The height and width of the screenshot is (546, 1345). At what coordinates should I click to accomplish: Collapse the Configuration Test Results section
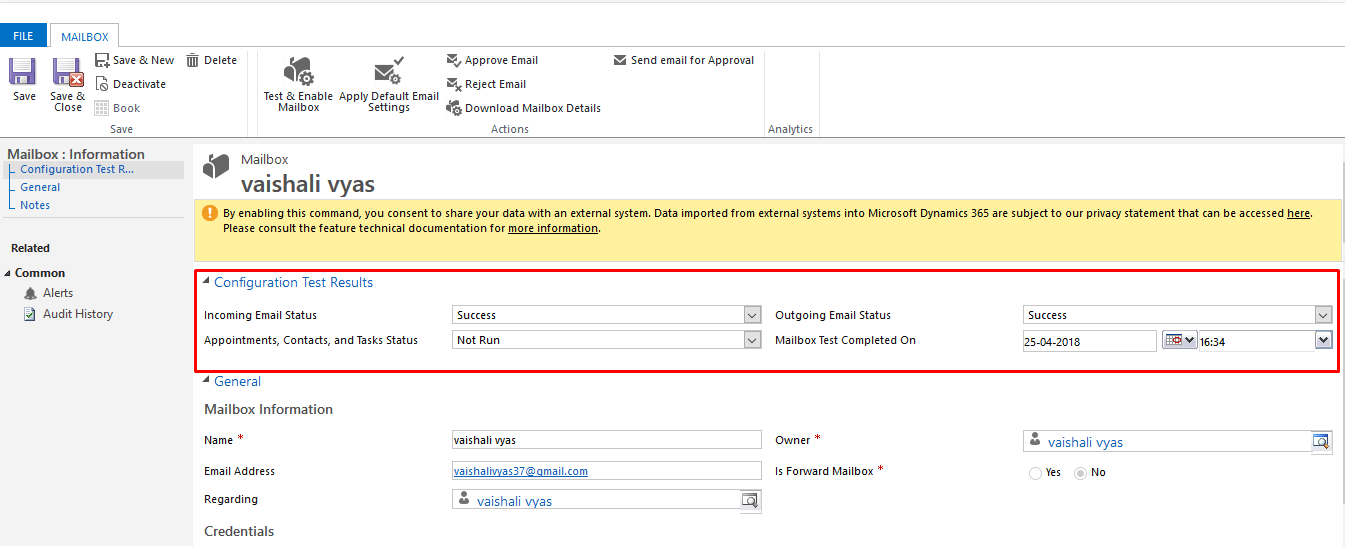click(207, 283)
